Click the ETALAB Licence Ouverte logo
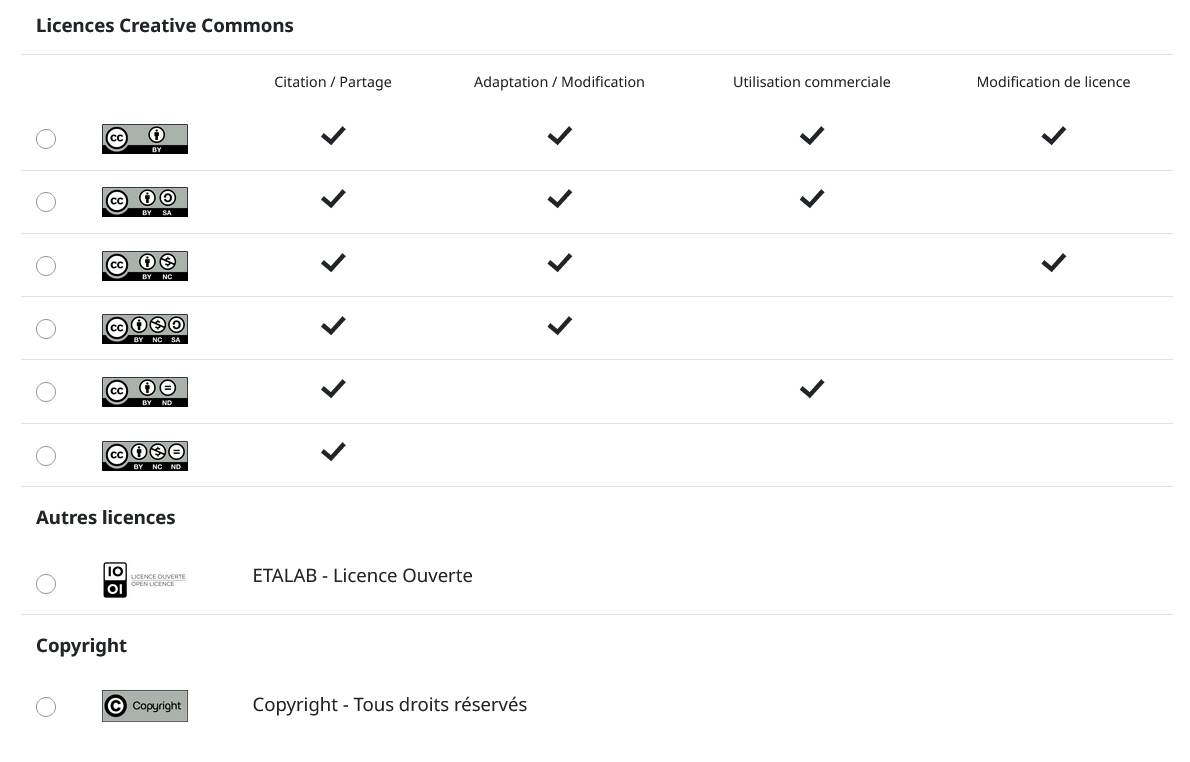1190x762 pixels. (x=145, y=580)
